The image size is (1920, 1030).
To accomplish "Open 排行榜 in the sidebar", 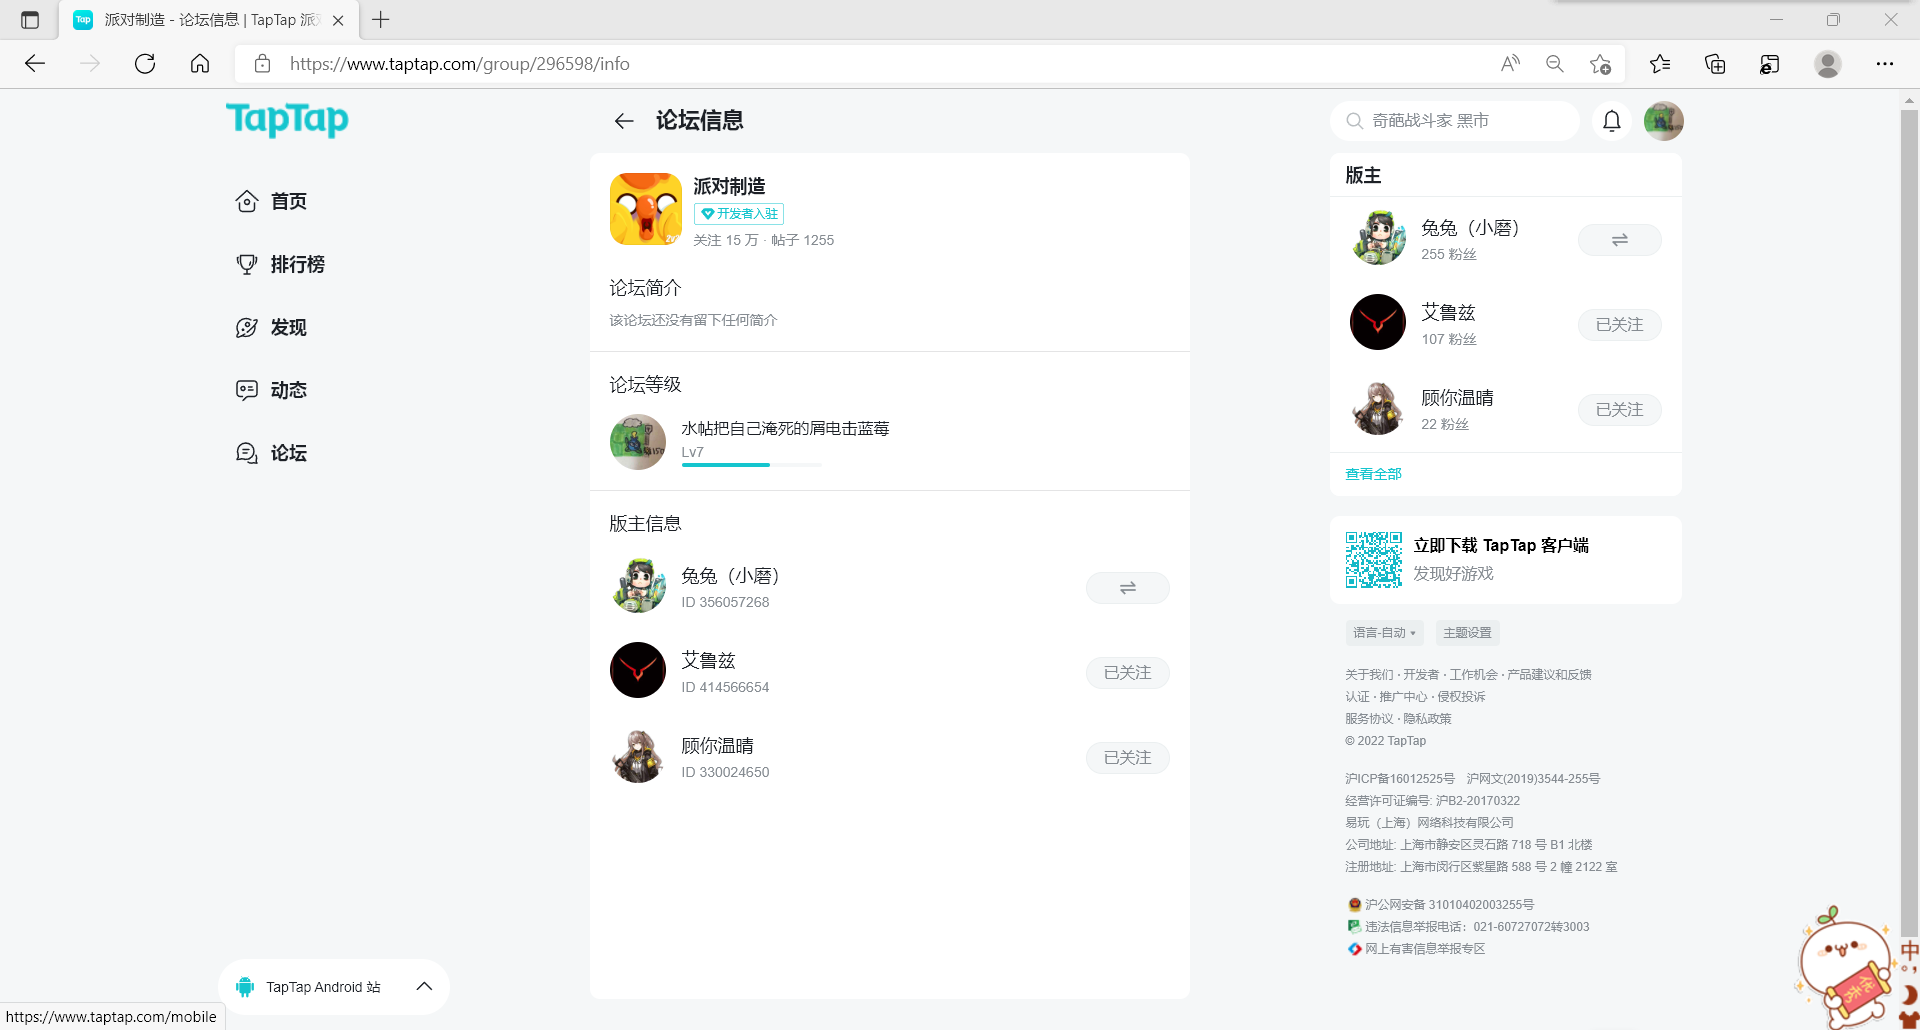I will (x=297, y=264).
